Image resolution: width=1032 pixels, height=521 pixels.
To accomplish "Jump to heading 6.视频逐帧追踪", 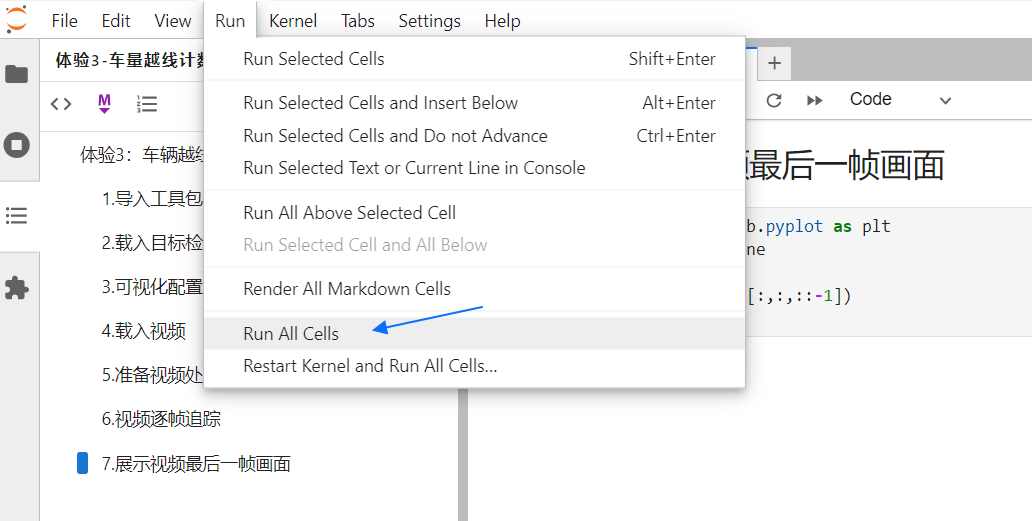I will pyautogui.click(x=161, y=419).
